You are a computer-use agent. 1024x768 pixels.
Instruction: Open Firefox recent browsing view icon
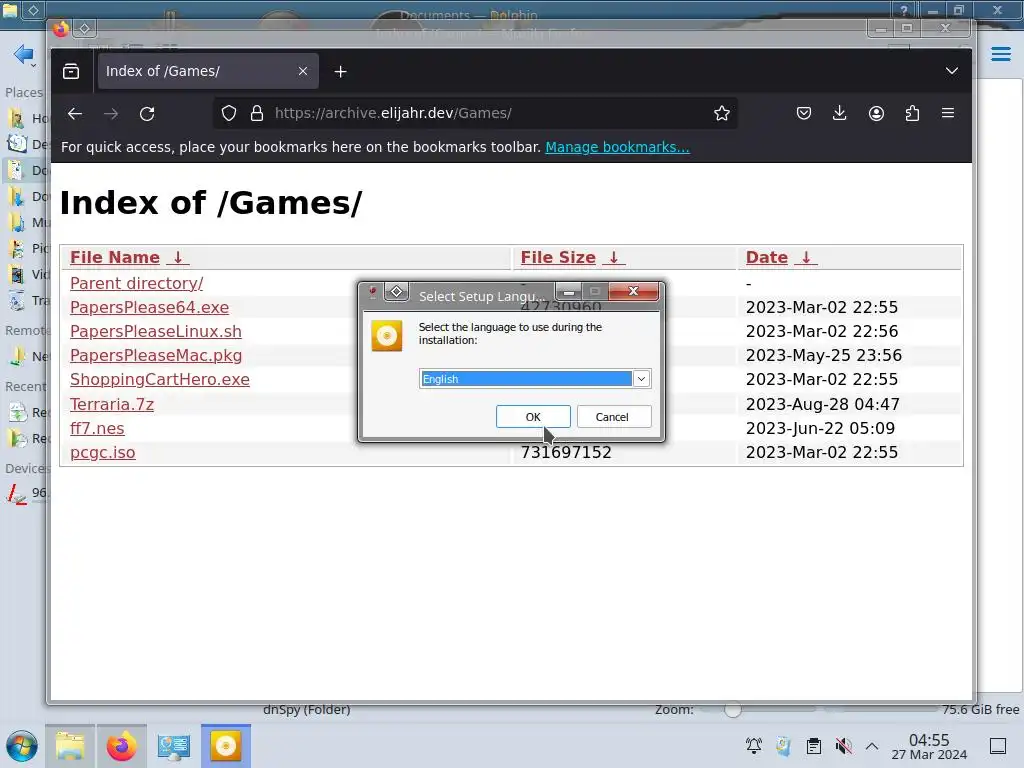pyautogui.click(x=71, y=71)
